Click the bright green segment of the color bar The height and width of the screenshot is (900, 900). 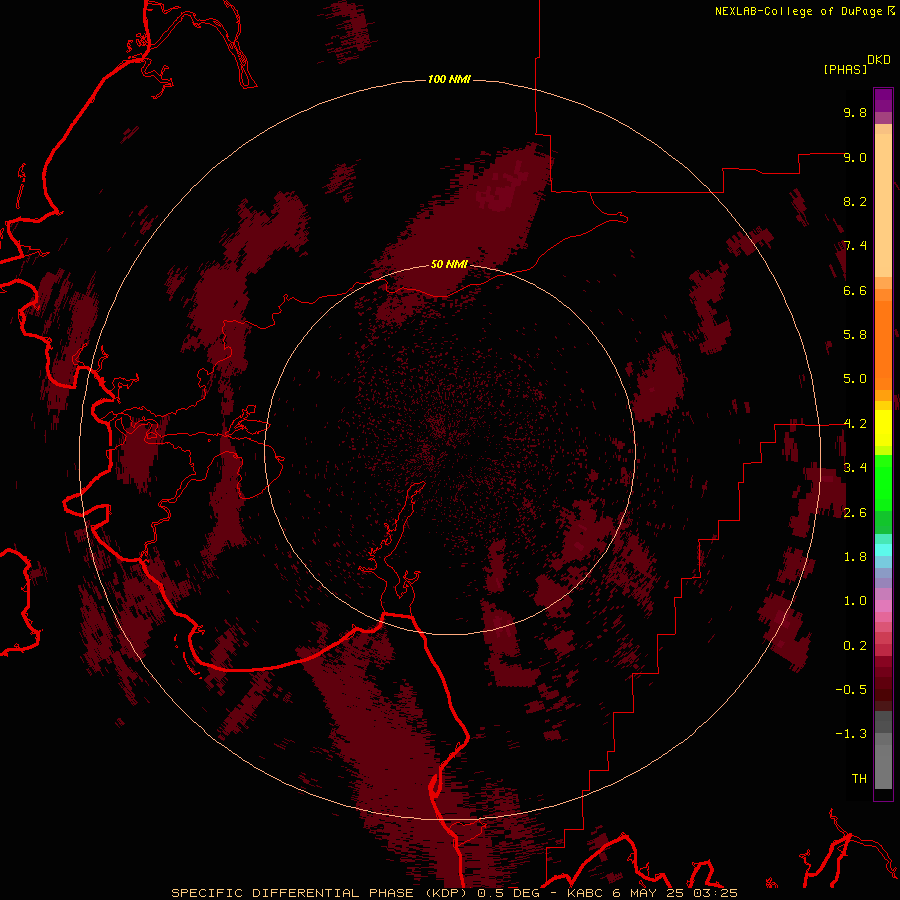pyautogui.click(x=883, y=482)
